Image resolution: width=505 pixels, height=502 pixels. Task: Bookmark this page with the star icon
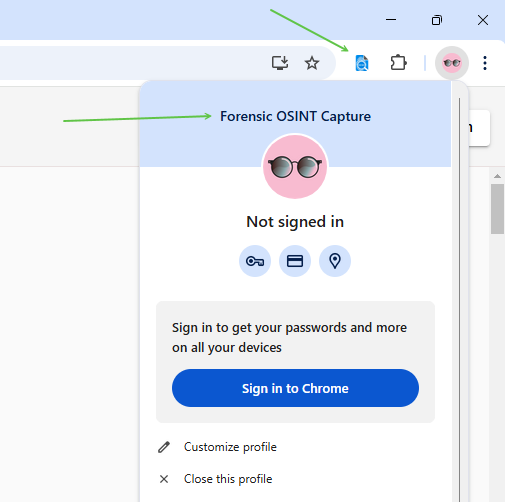(312, 63)
